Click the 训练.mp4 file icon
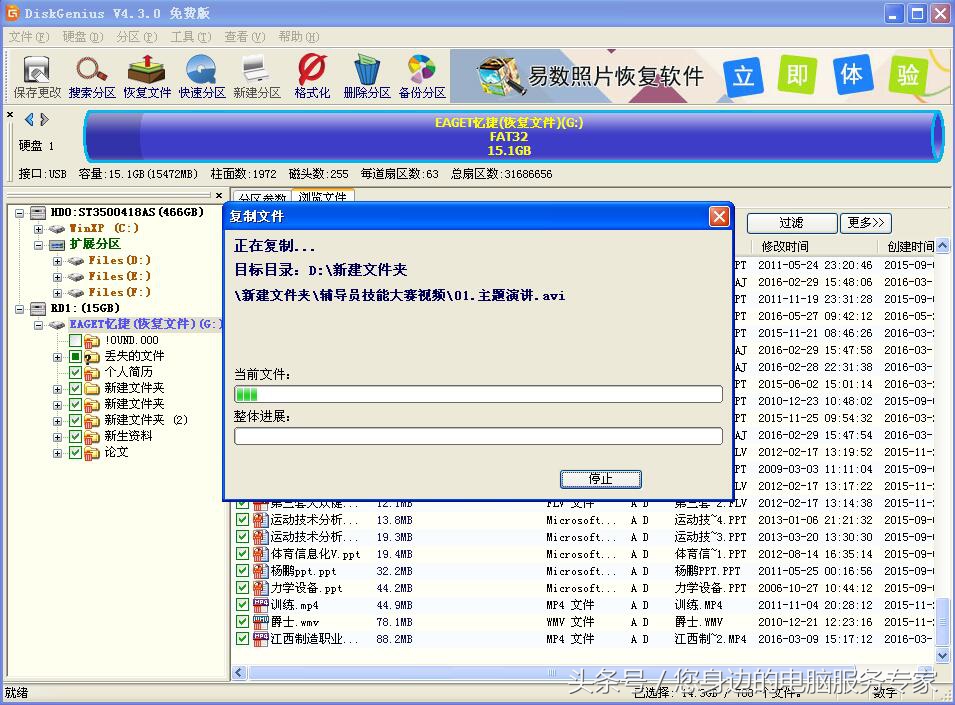 pos(261,605)
